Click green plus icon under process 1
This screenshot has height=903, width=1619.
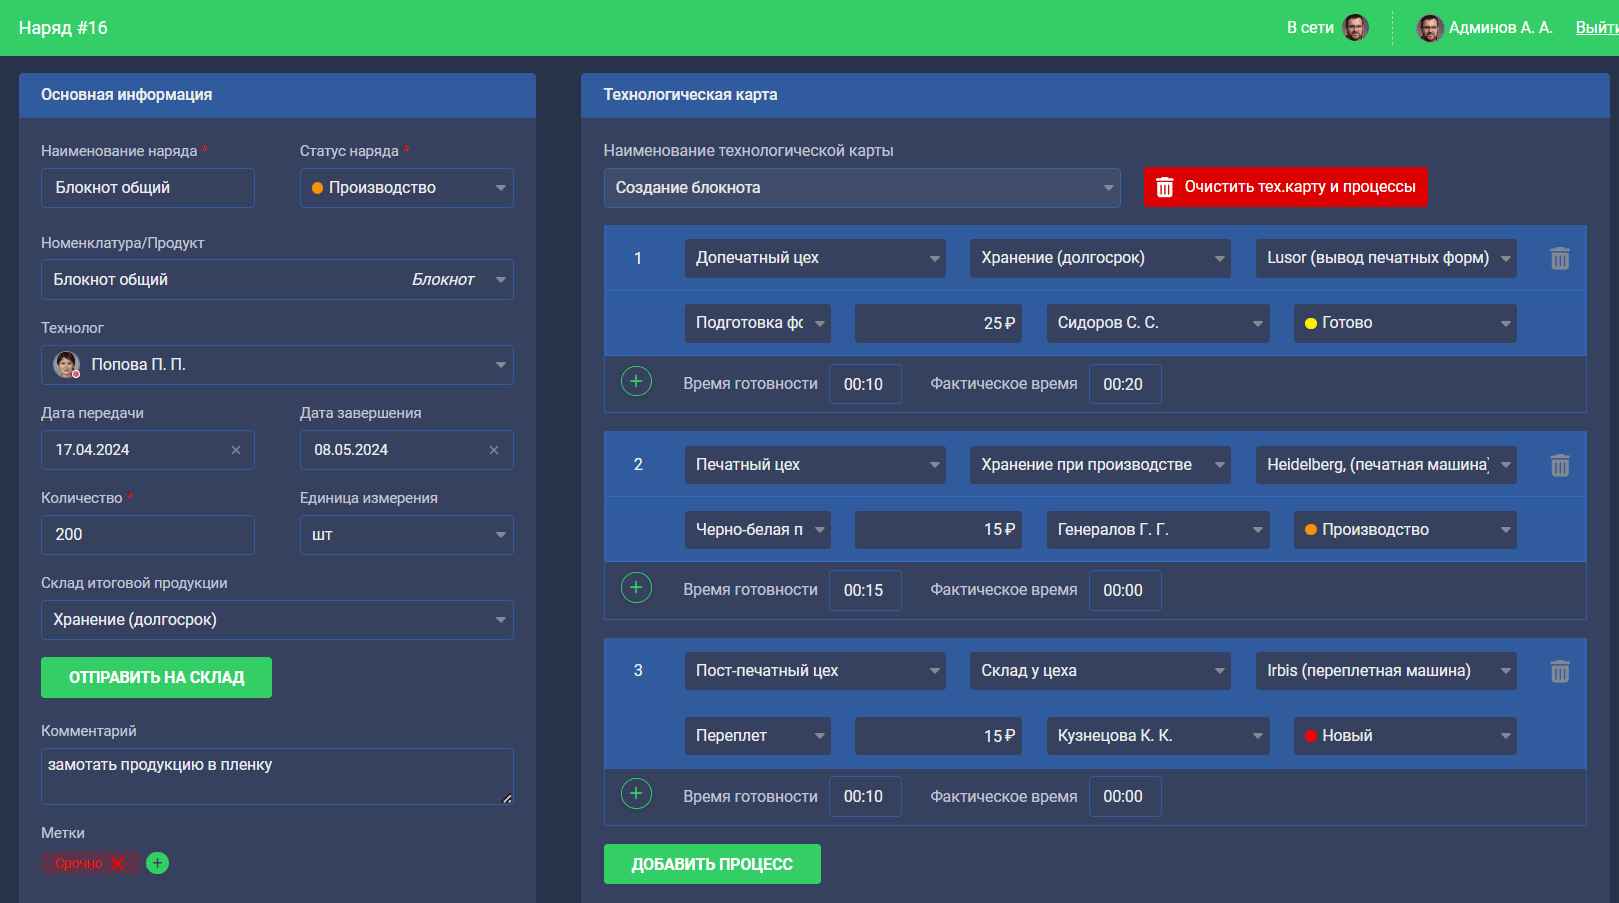636,382
